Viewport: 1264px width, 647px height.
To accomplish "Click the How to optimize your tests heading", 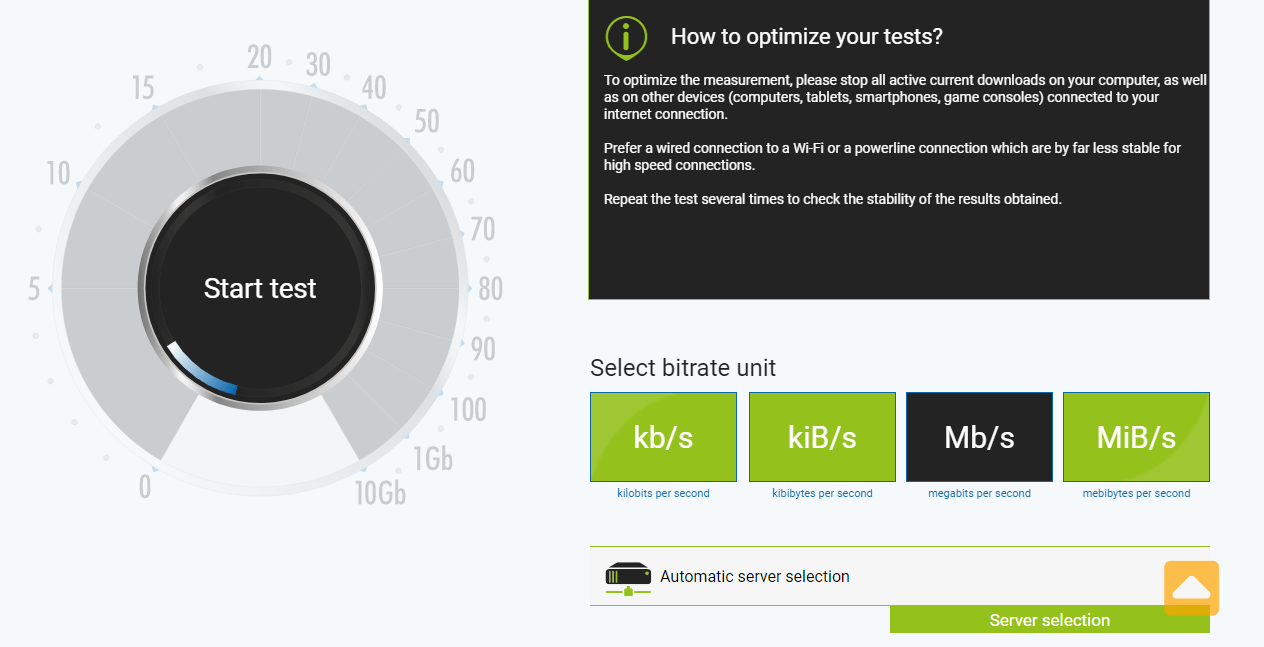I will click(807, 37).
